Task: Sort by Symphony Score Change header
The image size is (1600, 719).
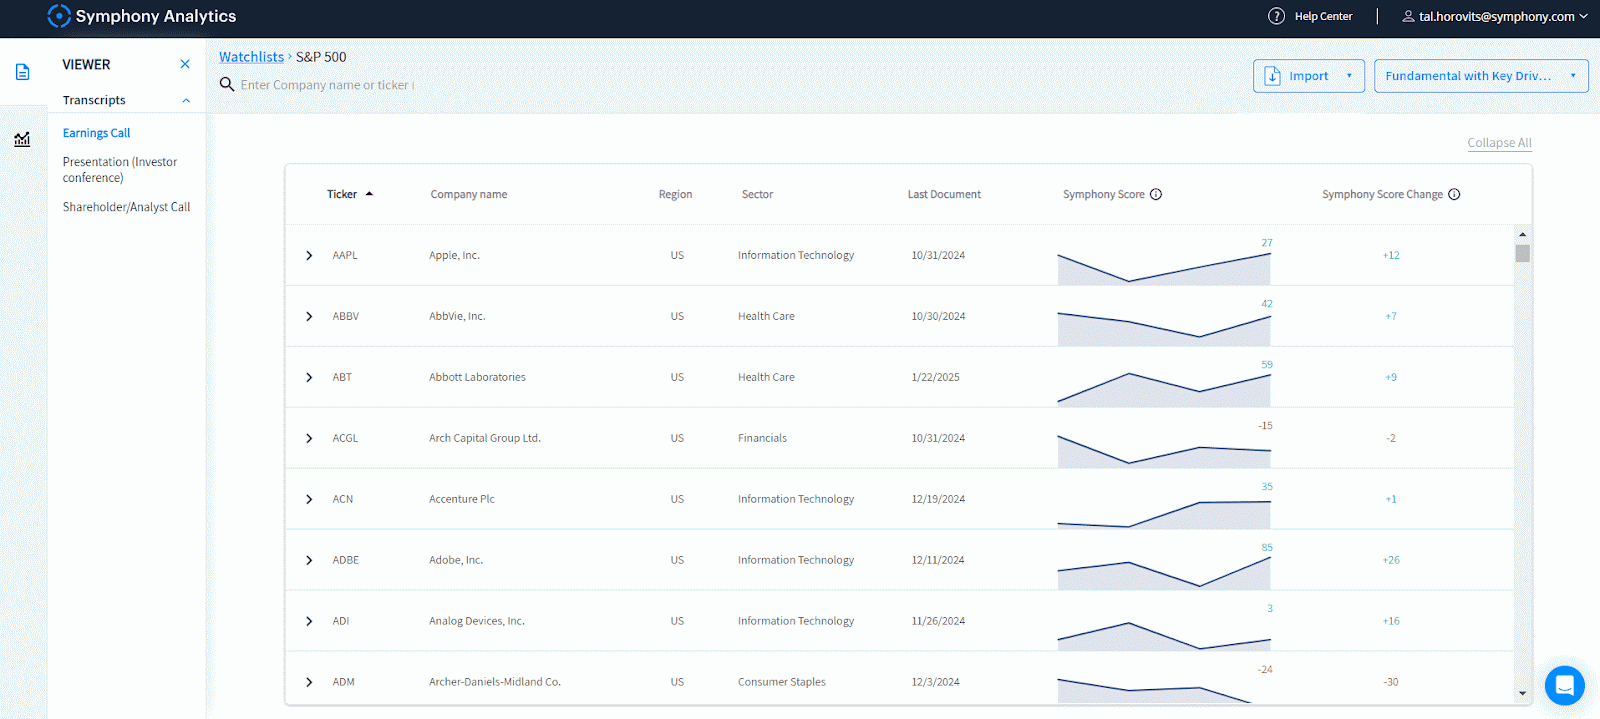Action: click(x=1382, y=194)
